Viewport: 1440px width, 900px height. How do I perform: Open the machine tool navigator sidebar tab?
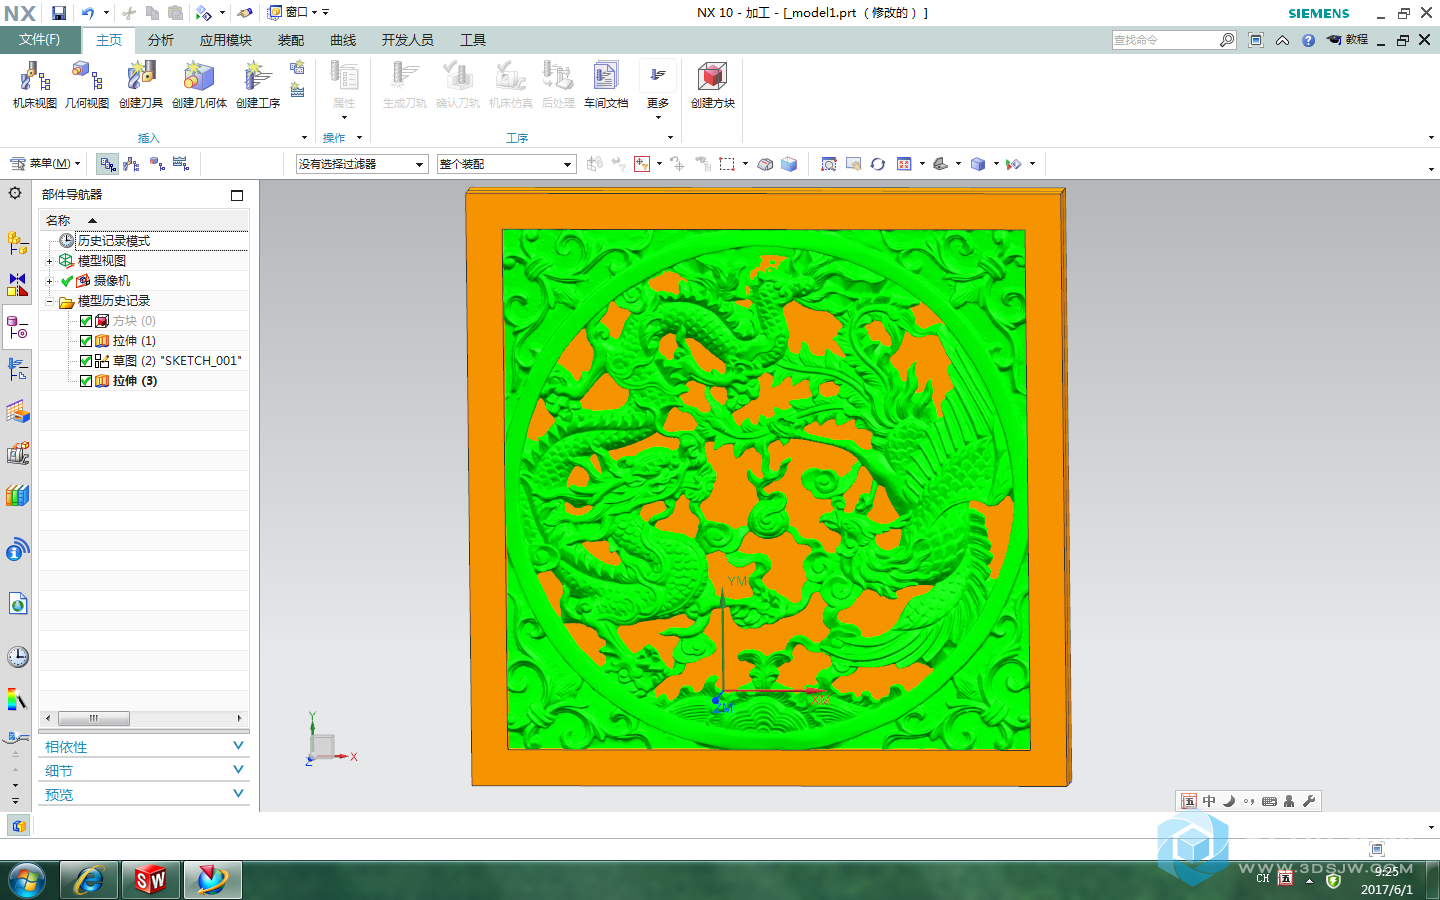17,453
